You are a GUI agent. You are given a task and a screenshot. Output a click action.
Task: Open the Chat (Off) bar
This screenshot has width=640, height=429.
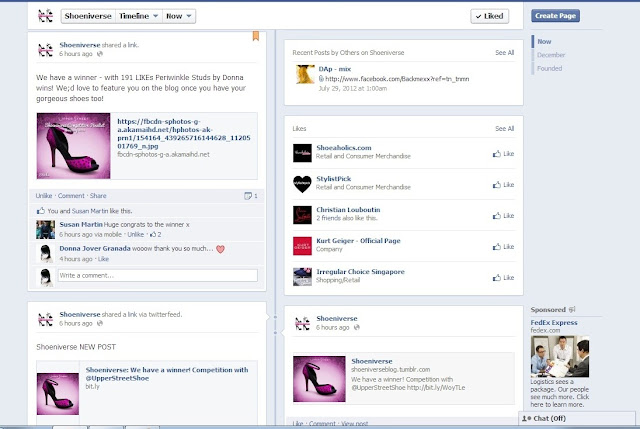coord(577,418)
